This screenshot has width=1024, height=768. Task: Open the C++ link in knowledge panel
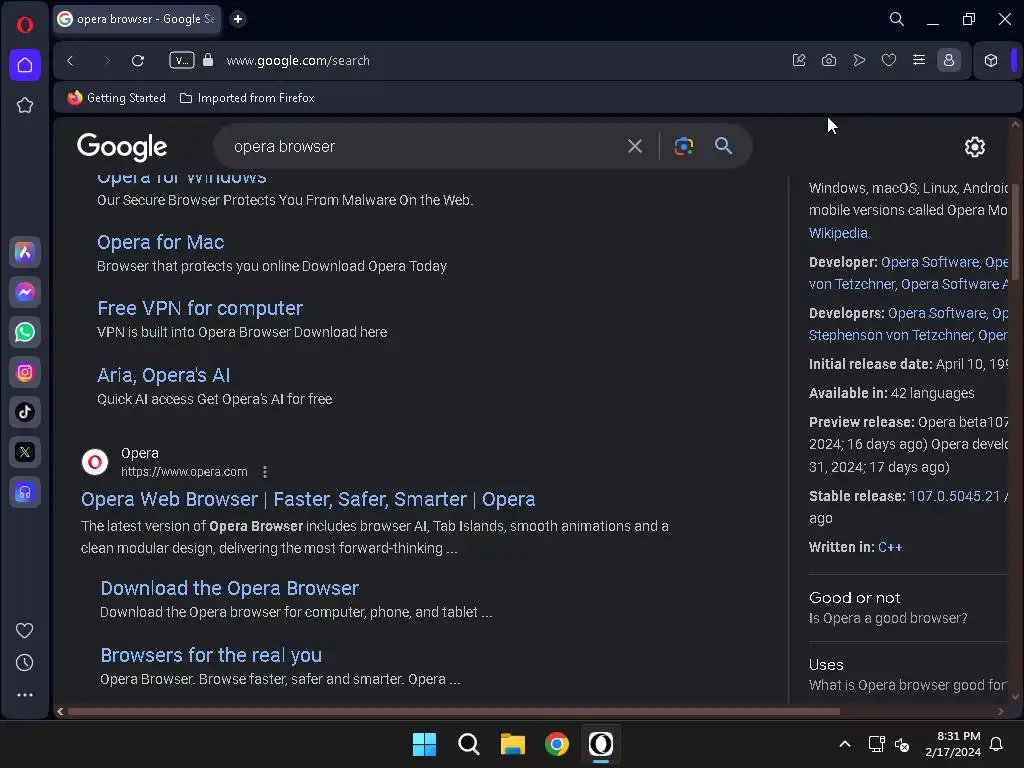pos(889,547)
